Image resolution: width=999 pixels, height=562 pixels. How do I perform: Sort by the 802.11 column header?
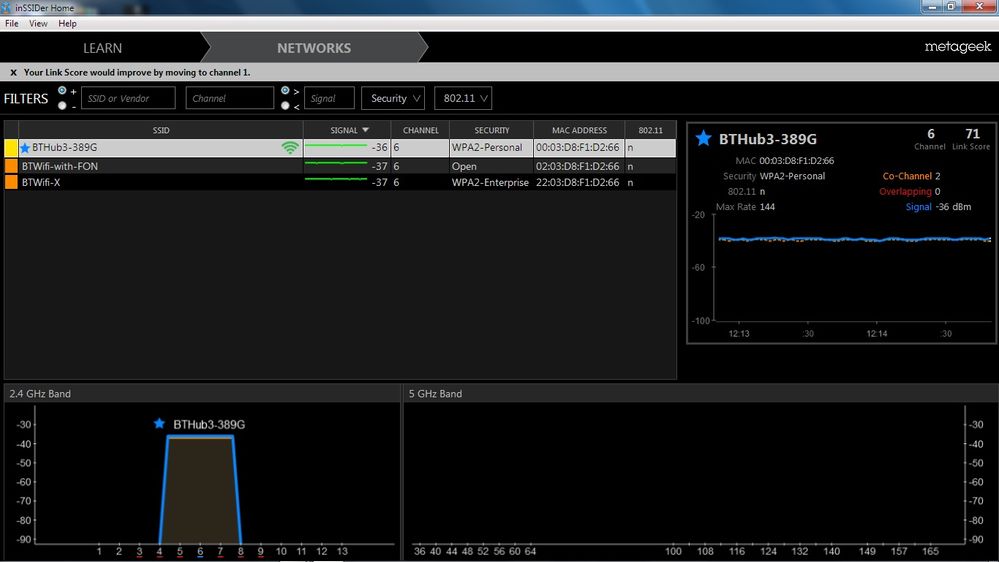[x=650, y=130]
